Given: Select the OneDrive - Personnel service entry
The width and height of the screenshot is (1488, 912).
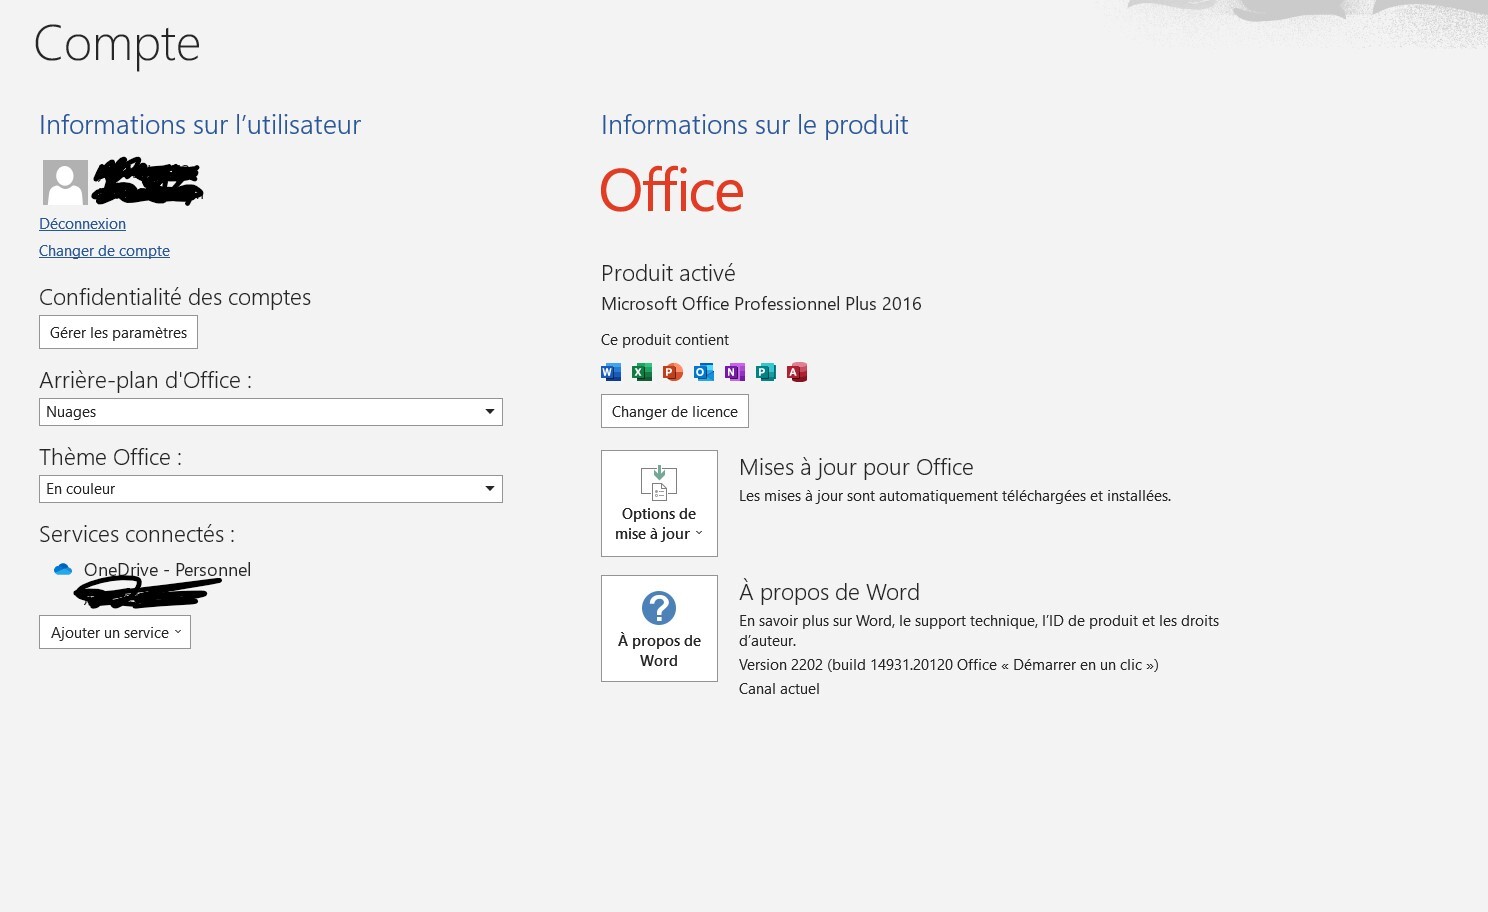Looking at the screenshot, I should (x=167, y=570).
